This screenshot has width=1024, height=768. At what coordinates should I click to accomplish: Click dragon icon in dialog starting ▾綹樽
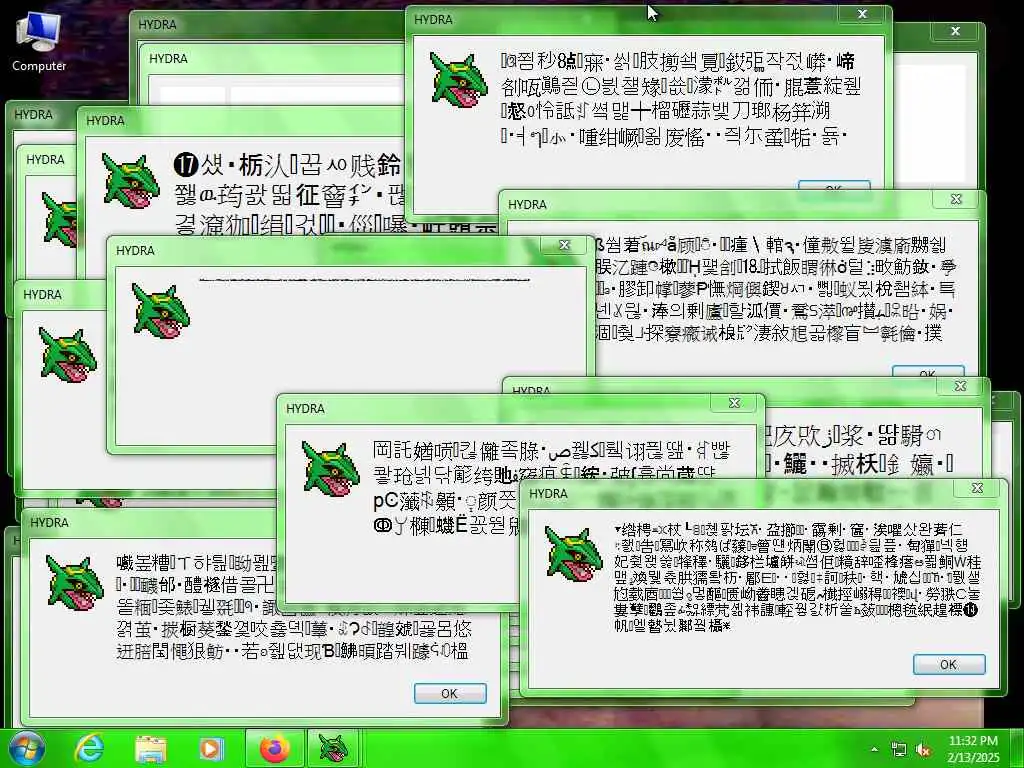573,554
